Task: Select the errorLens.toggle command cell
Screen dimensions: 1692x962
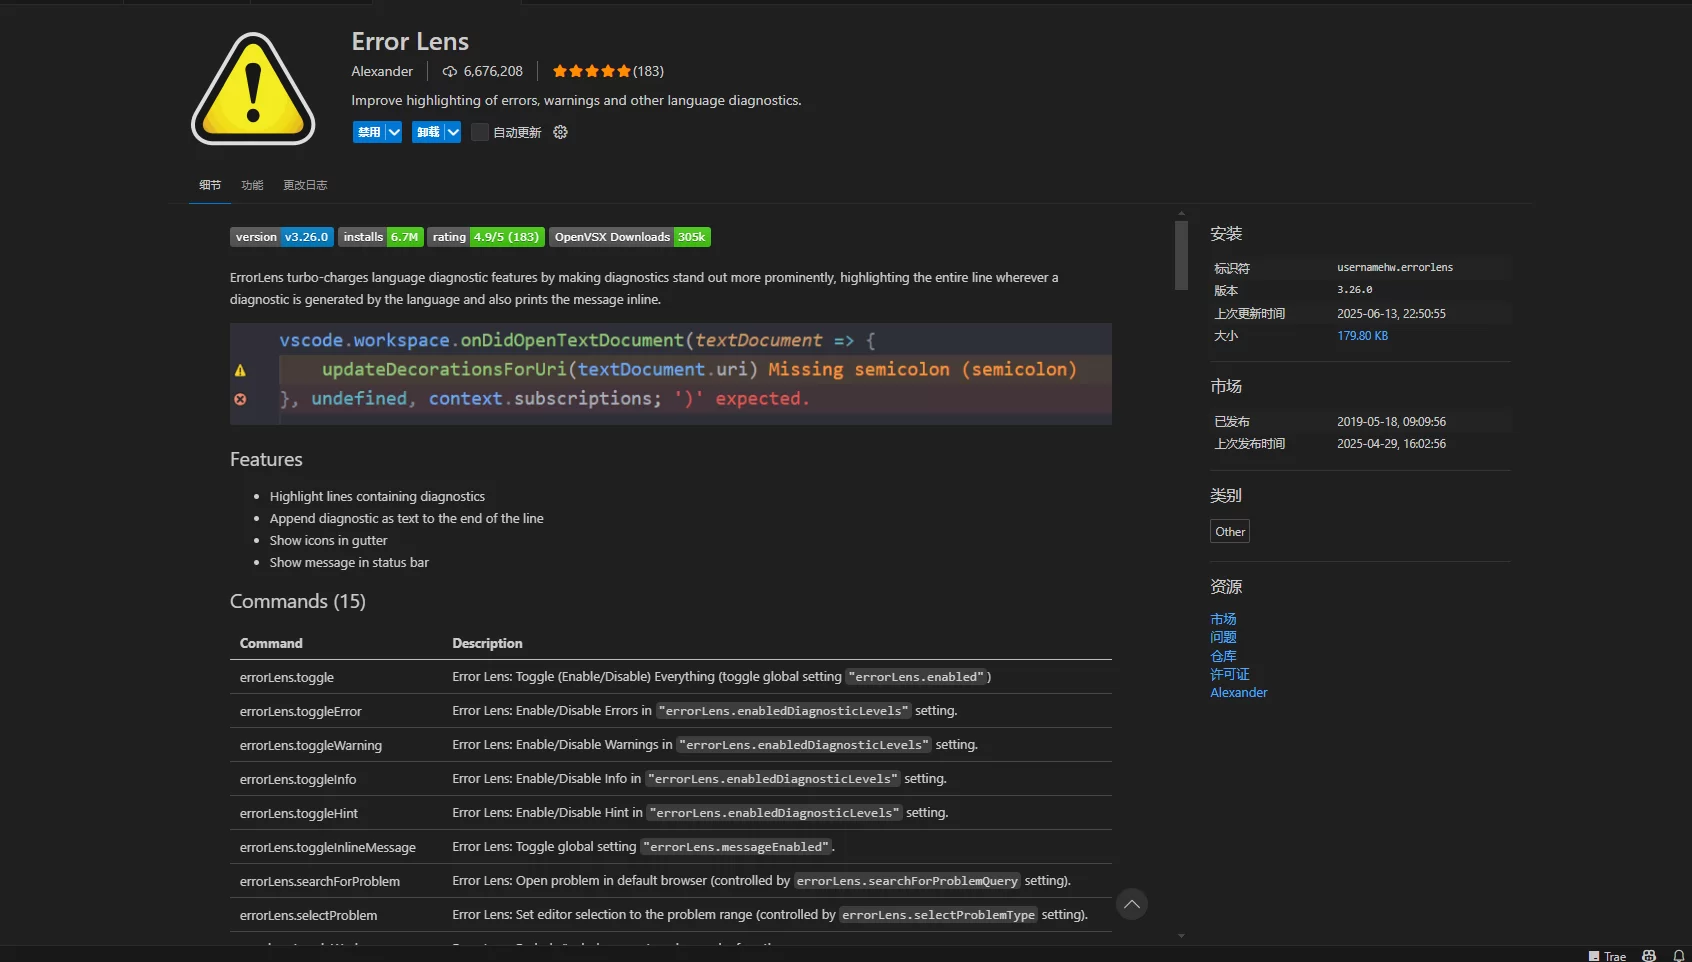Action: click(x=287, y=677)
